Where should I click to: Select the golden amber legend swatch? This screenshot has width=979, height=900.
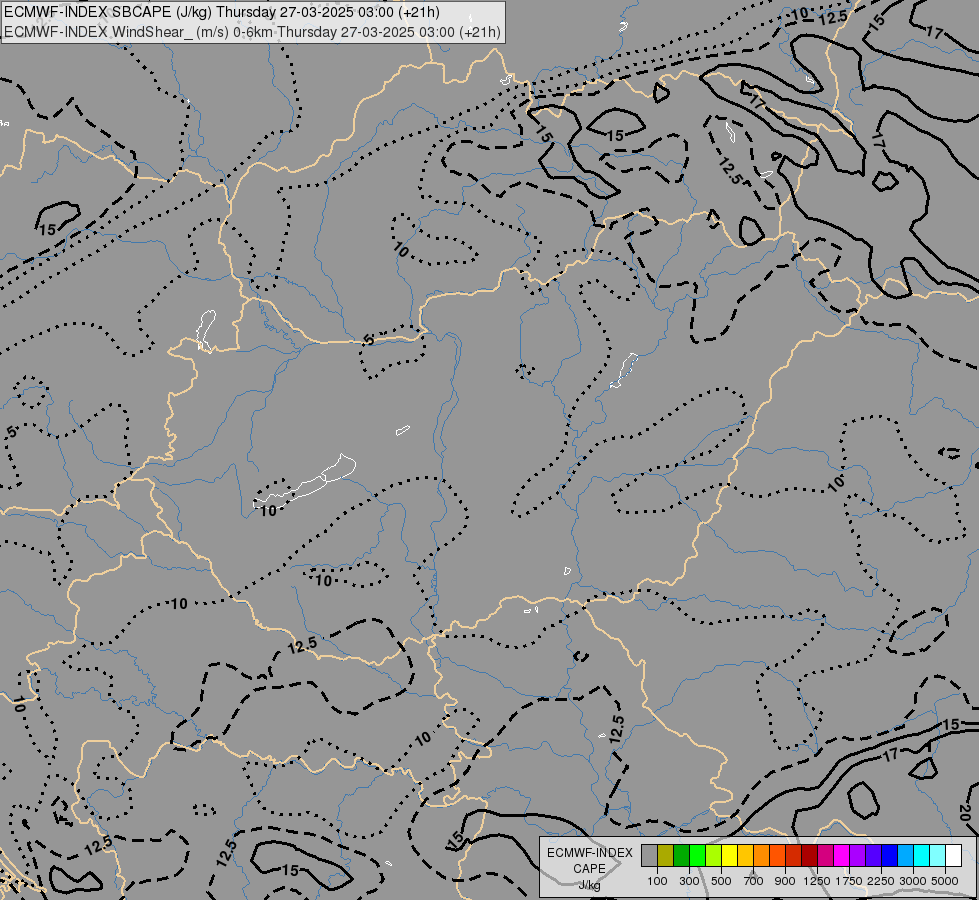[745, 855]
